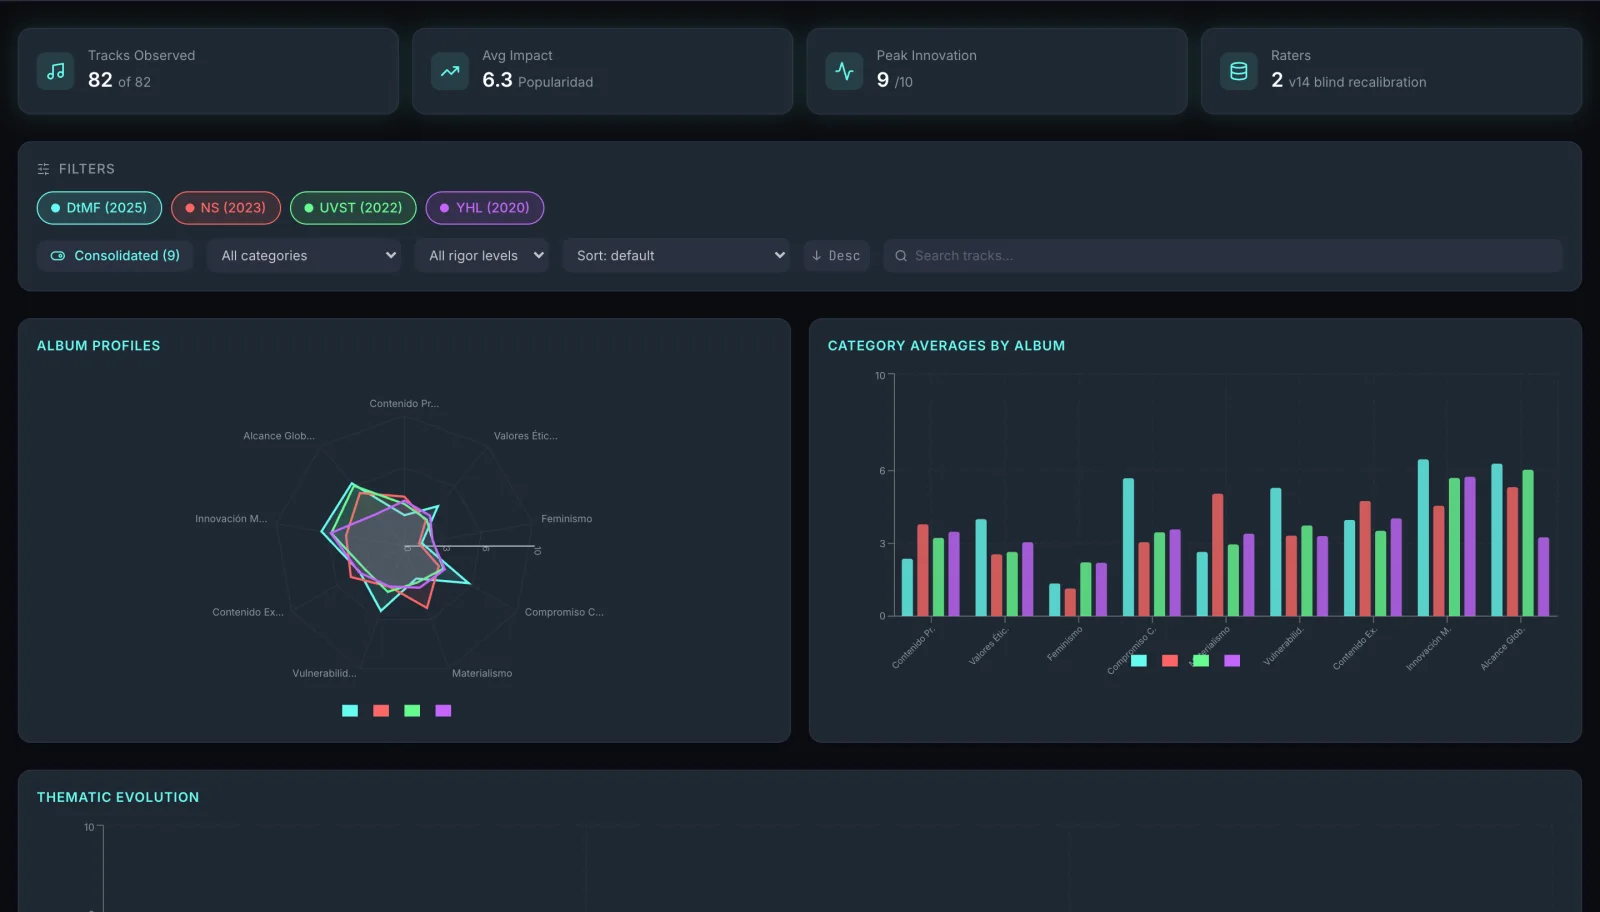Click the Vulnerabilid... radar axis label
This screenshot has width=1600, height=912.
pyautogui.click(x=324, y=674)
